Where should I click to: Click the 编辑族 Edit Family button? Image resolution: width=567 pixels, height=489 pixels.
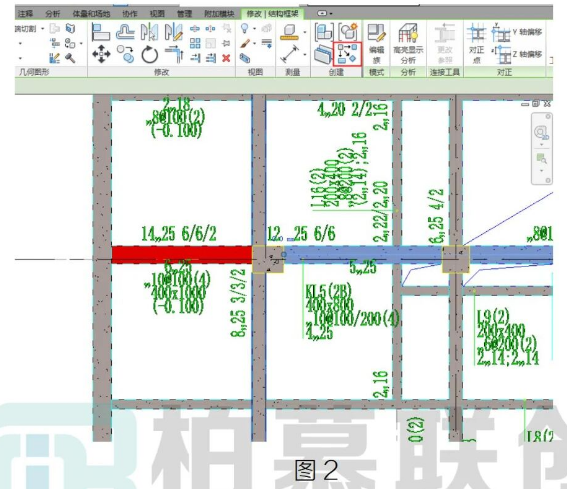coord(376,43)
